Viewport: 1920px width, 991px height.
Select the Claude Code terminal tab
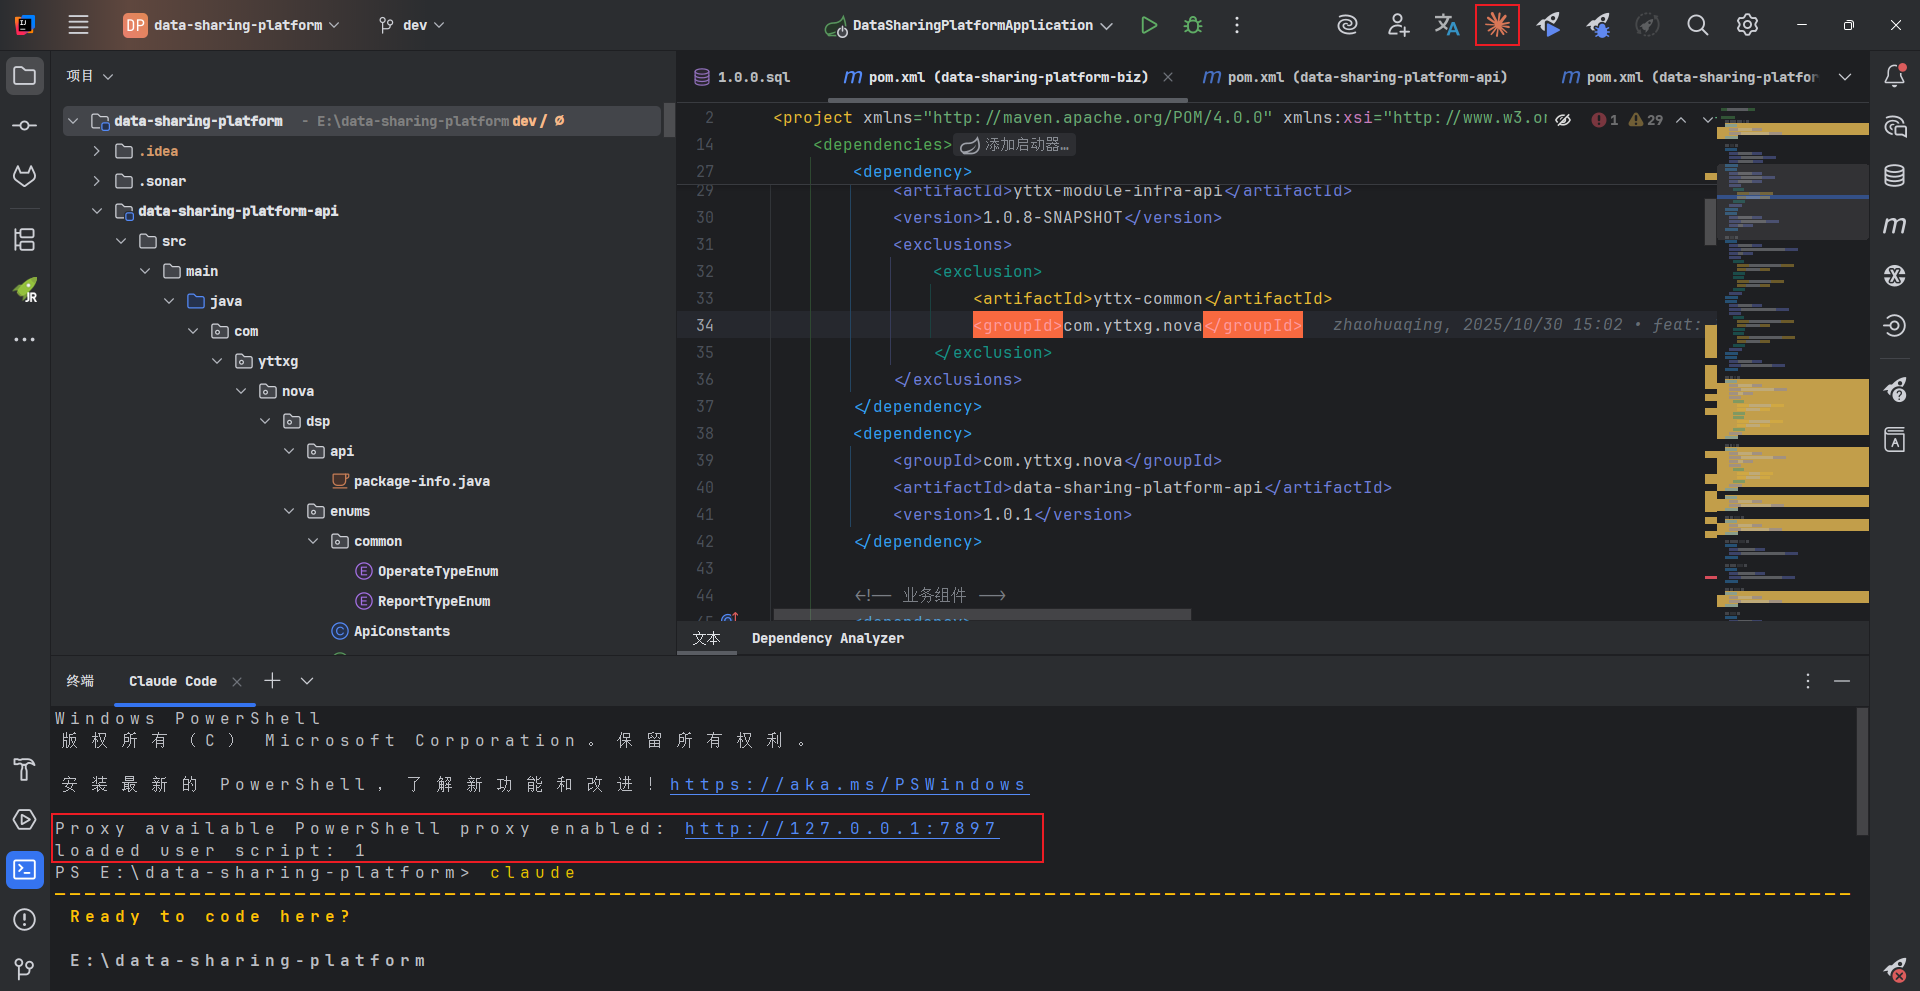(x=173, y=681)
